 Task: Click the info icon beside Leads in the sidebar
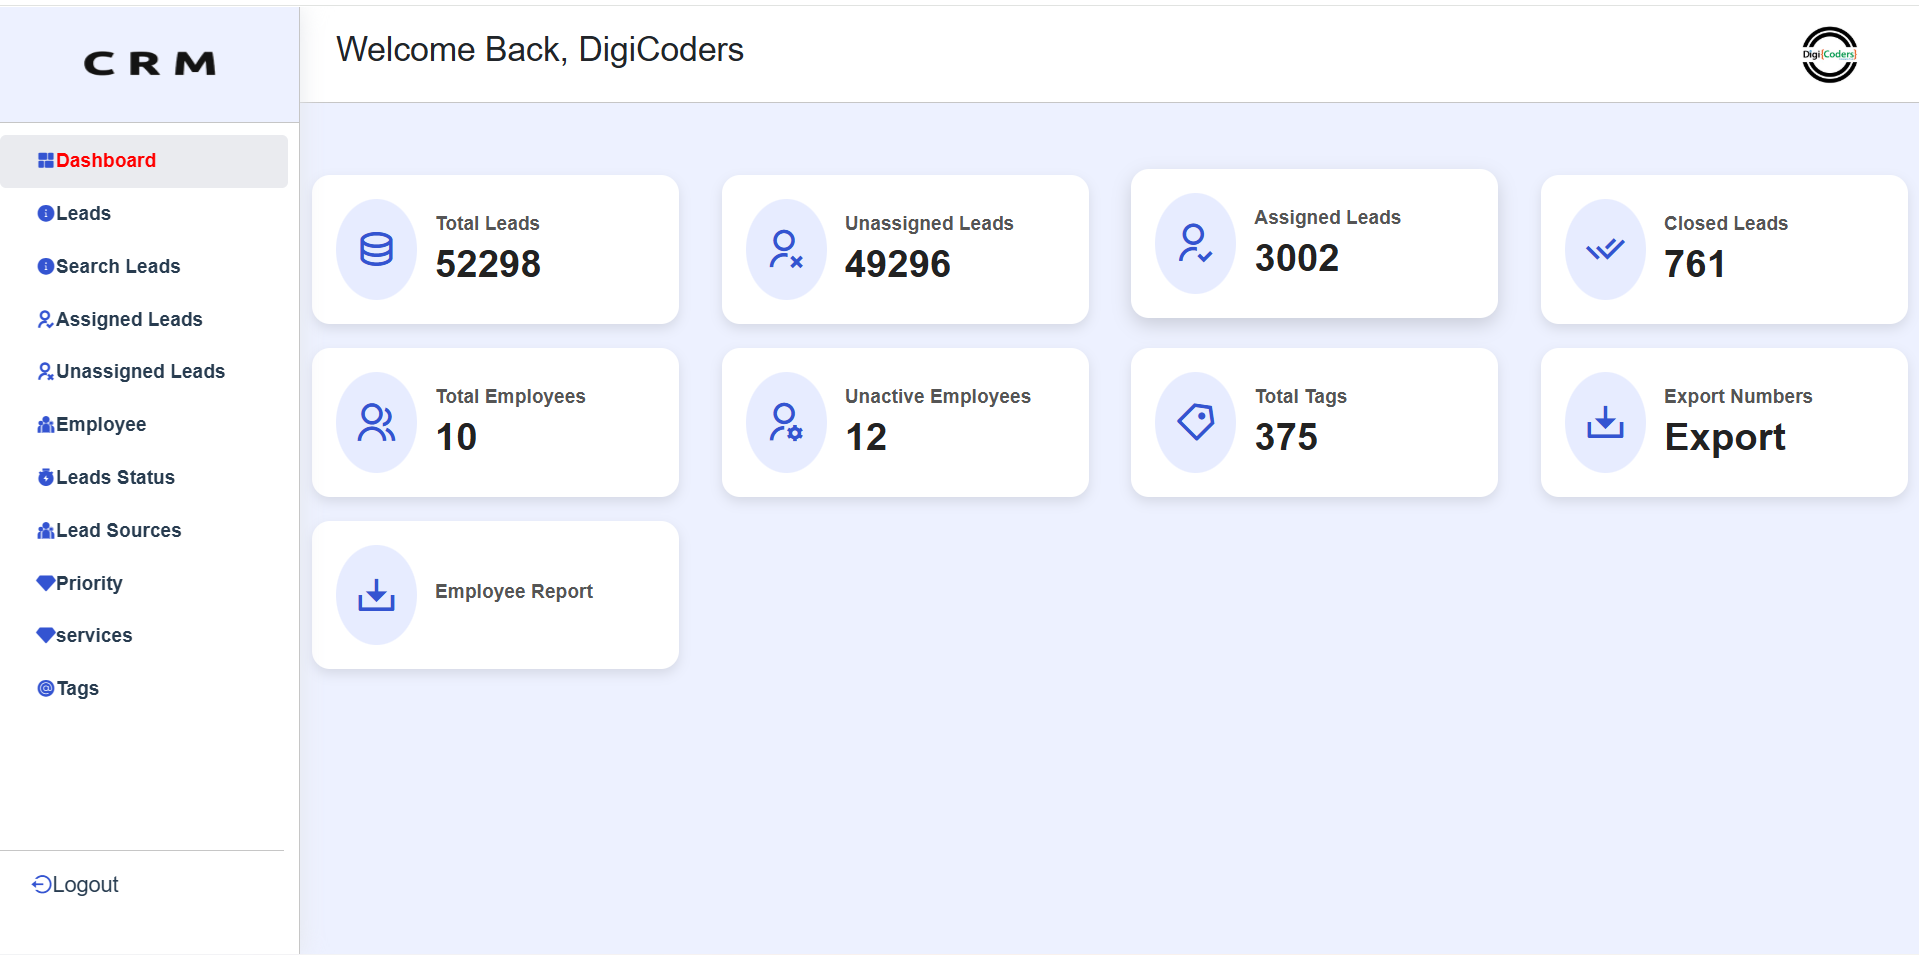coord(46,213)
